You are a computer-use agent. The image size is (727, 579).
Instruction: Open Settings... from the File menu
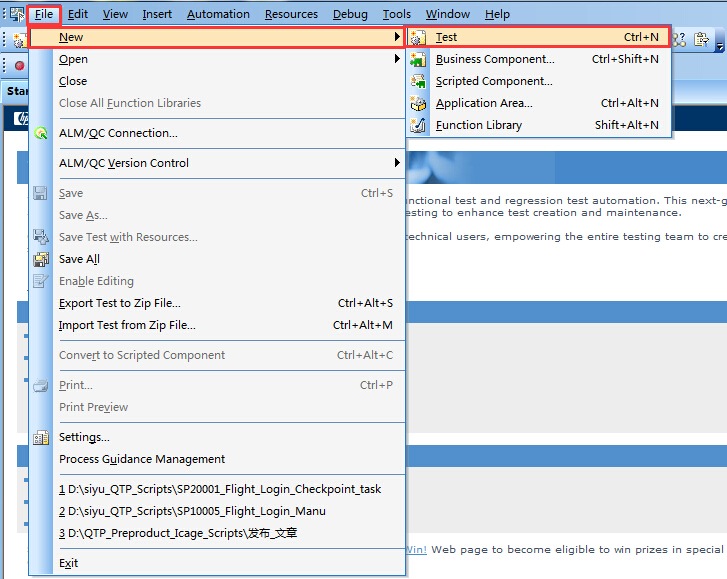217,437
